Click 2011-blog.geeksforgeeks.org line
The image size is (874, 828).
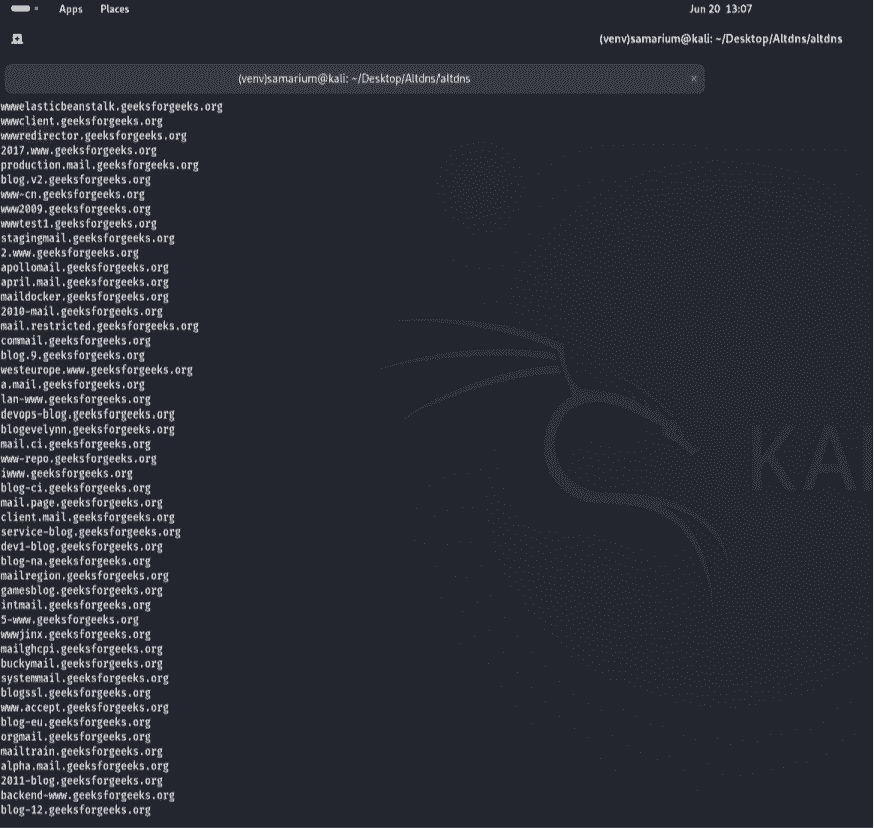[81, 781]
